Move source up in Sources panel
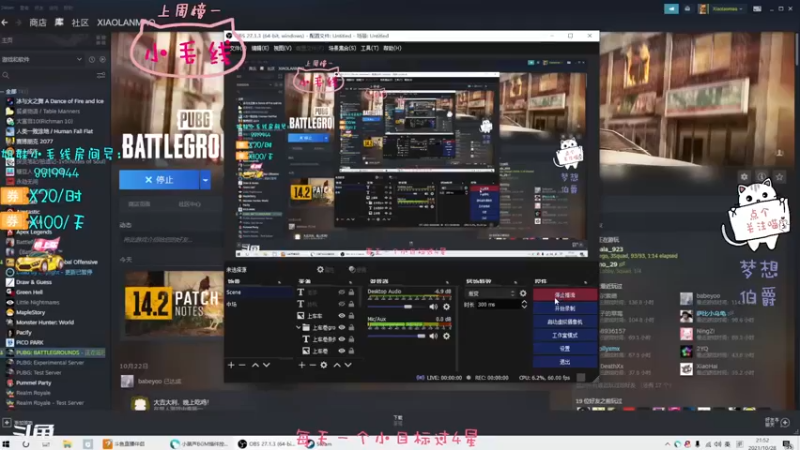800x450 pixels. (337, 365)
